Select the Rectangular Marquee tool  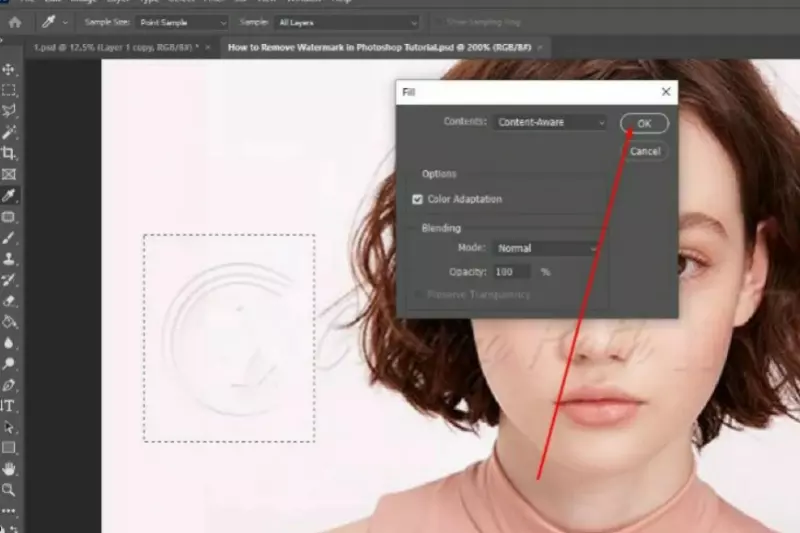coord(9,90)
